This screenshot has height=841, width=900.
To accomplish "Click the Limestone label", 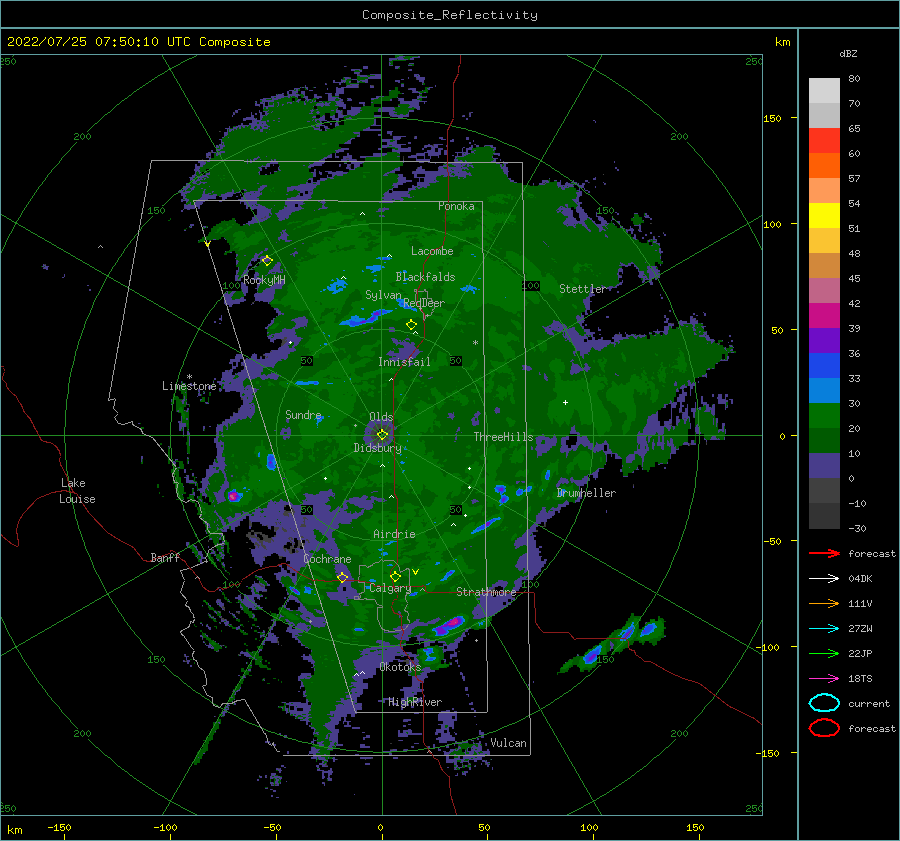I will pyautogui.click(x=189, y=386).
